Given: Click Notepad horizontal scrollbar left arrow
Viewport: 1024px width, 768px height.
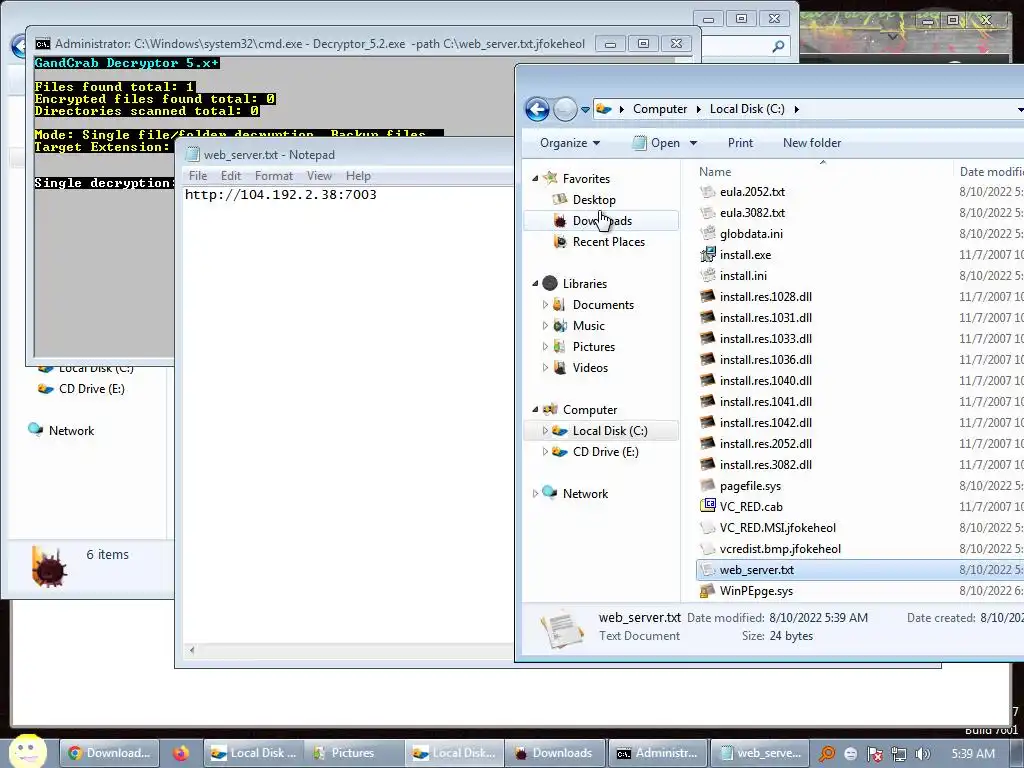Looking at the screenshot, I should pos(191,650).
